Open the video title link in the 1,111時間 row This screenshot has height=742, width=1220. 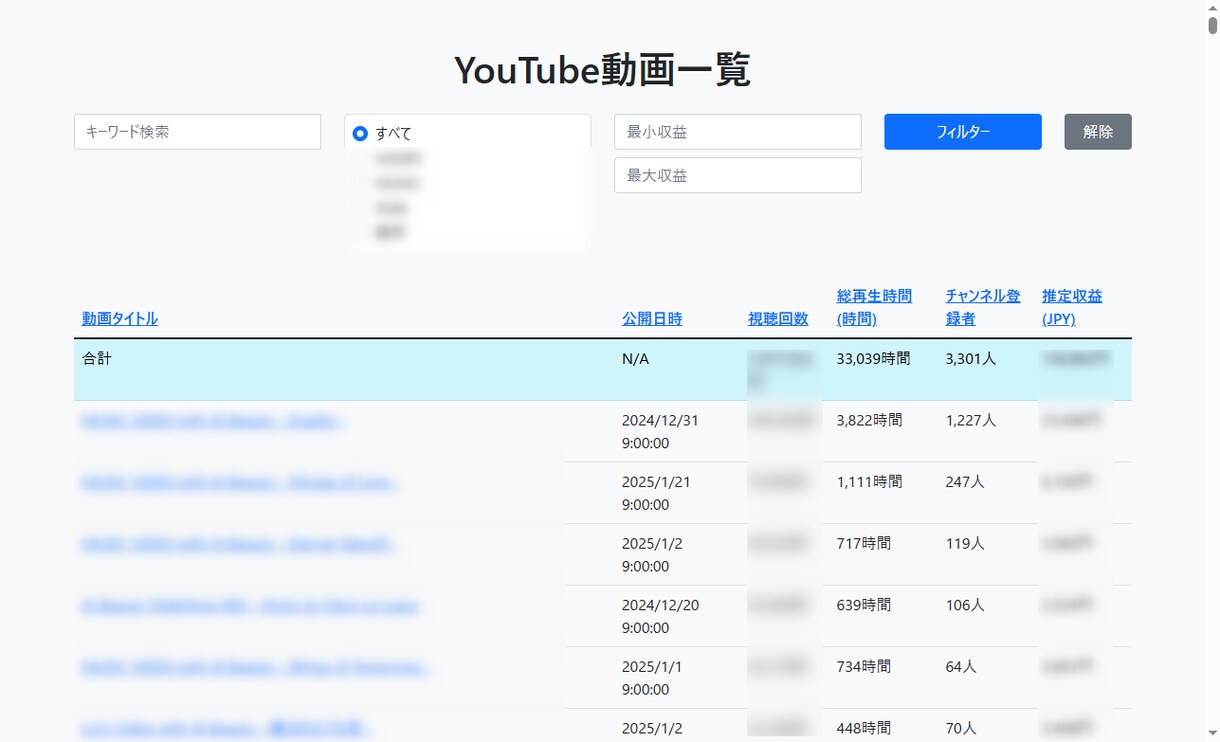pos(240,484)
